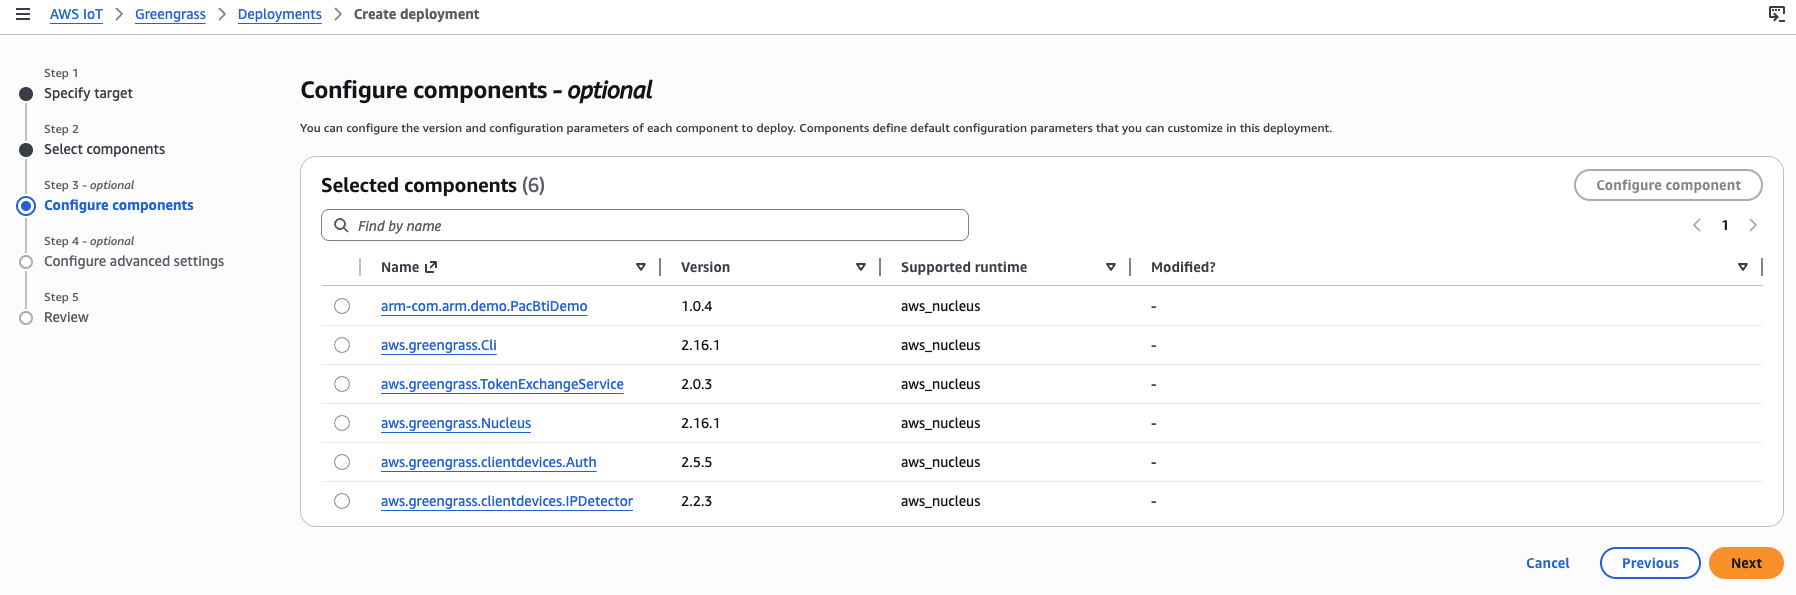Click the screen icon in top-right corner

point(1776,14)
